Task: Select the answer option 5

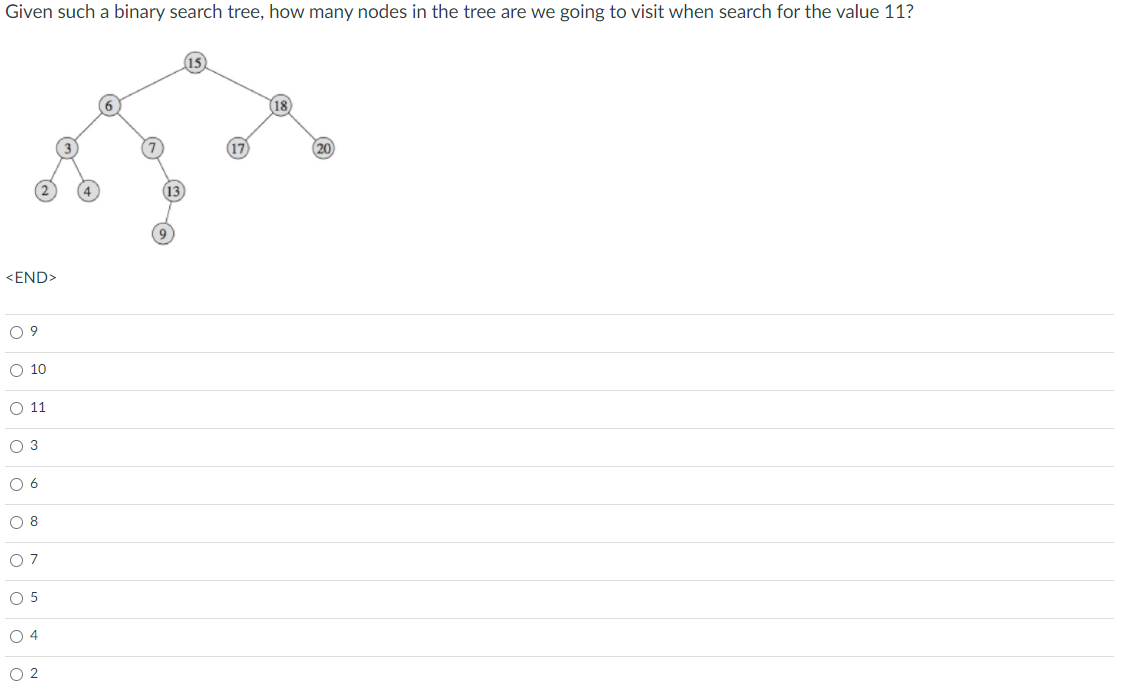Action: point(15,598)
